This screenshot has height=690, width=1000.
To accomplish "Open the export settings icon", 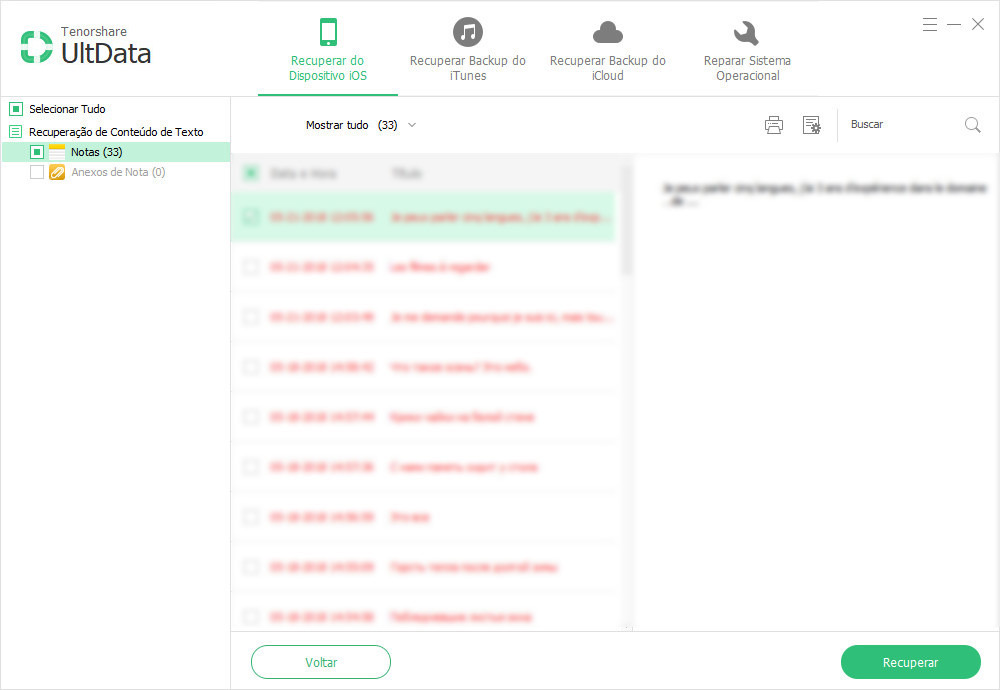I will pos(812,125).
